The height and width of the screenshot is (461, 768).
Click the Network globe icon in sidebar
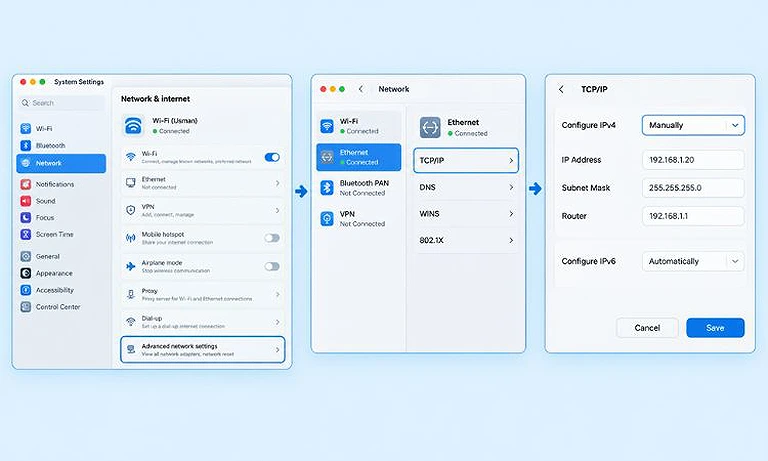tap(25, 163)
